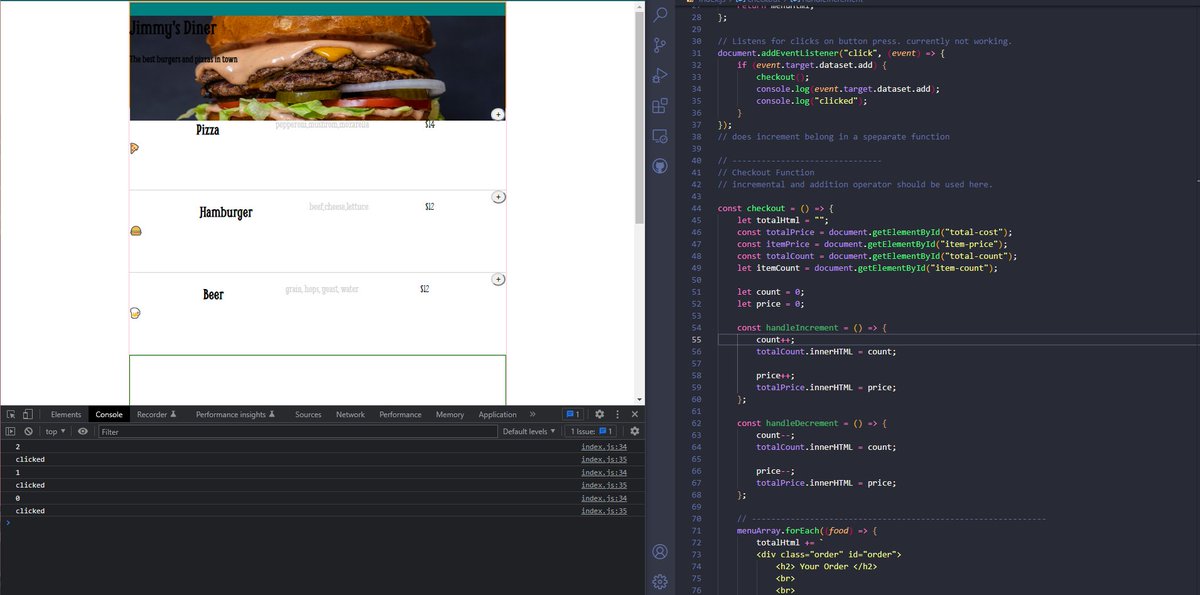Screen dimensions: 1200x595
Task: Open the GitHub view in activity bar
Action: tap(659, 165)
